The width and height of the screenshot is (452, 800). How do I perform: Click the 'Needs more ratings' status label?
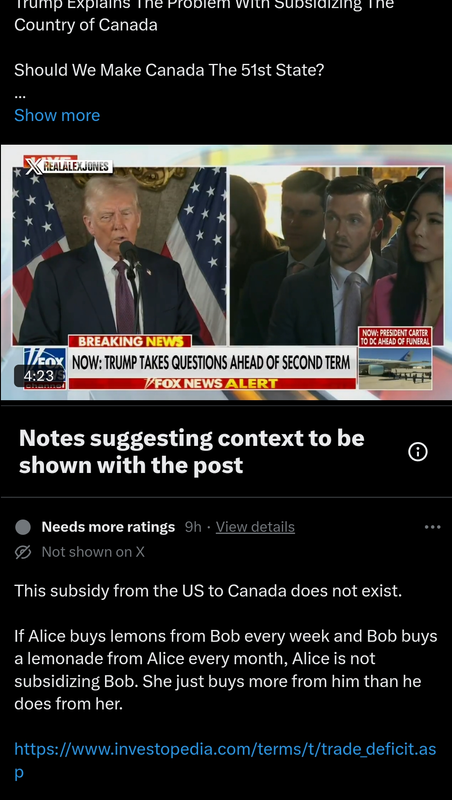click(108, 527)
